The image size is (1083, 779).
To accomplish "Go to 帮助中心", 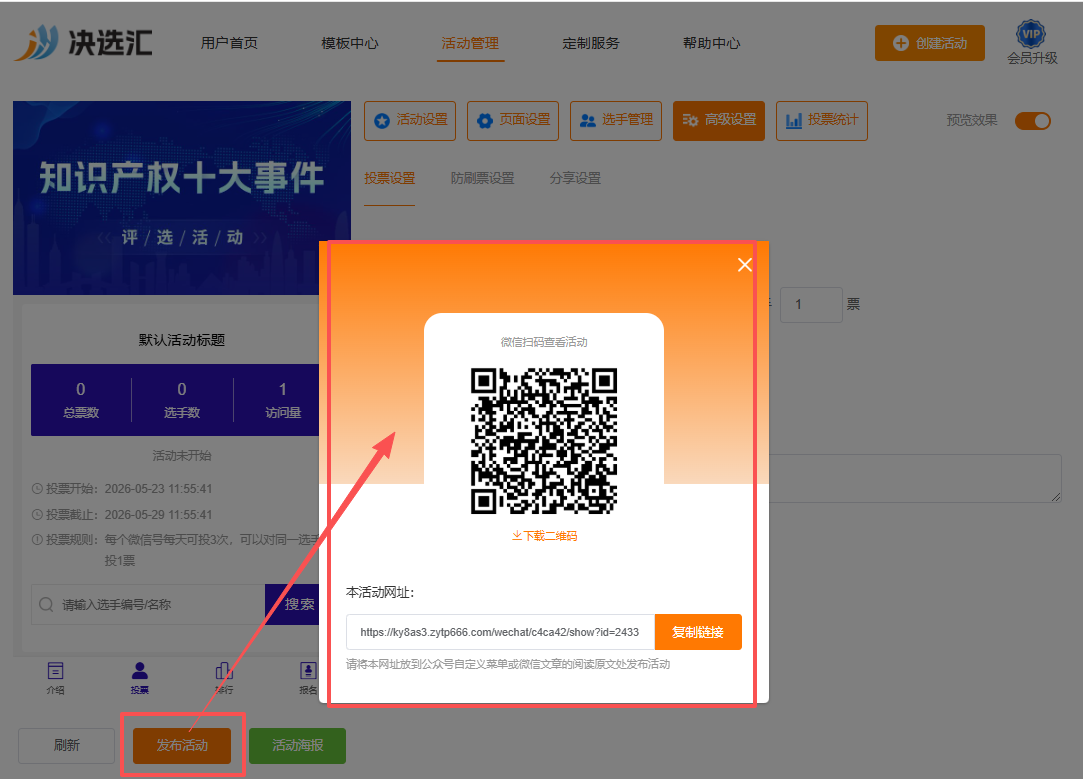I will pyautogui.click(x=711, y=43).
